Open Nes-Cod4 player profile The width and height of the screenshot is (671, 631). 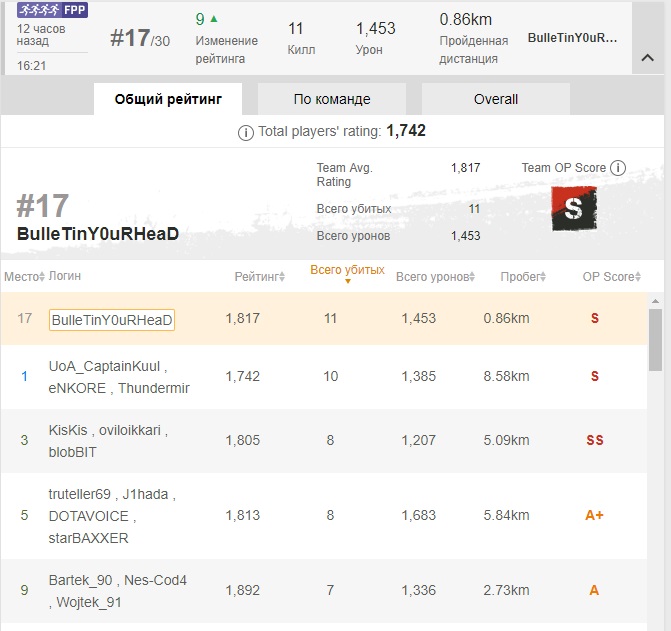[x=155, y=580]
